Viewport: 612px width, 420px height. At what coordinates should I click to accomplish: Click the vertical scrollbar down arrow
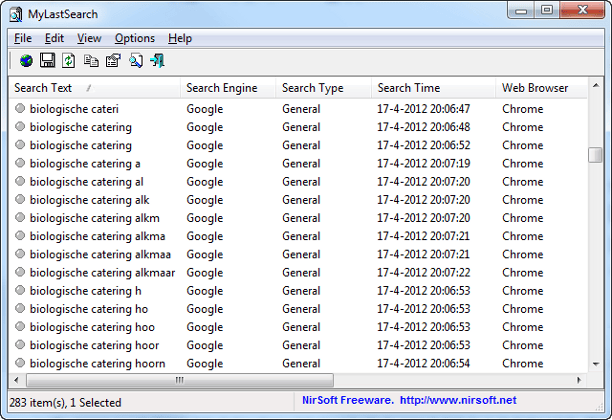(595, 365)
